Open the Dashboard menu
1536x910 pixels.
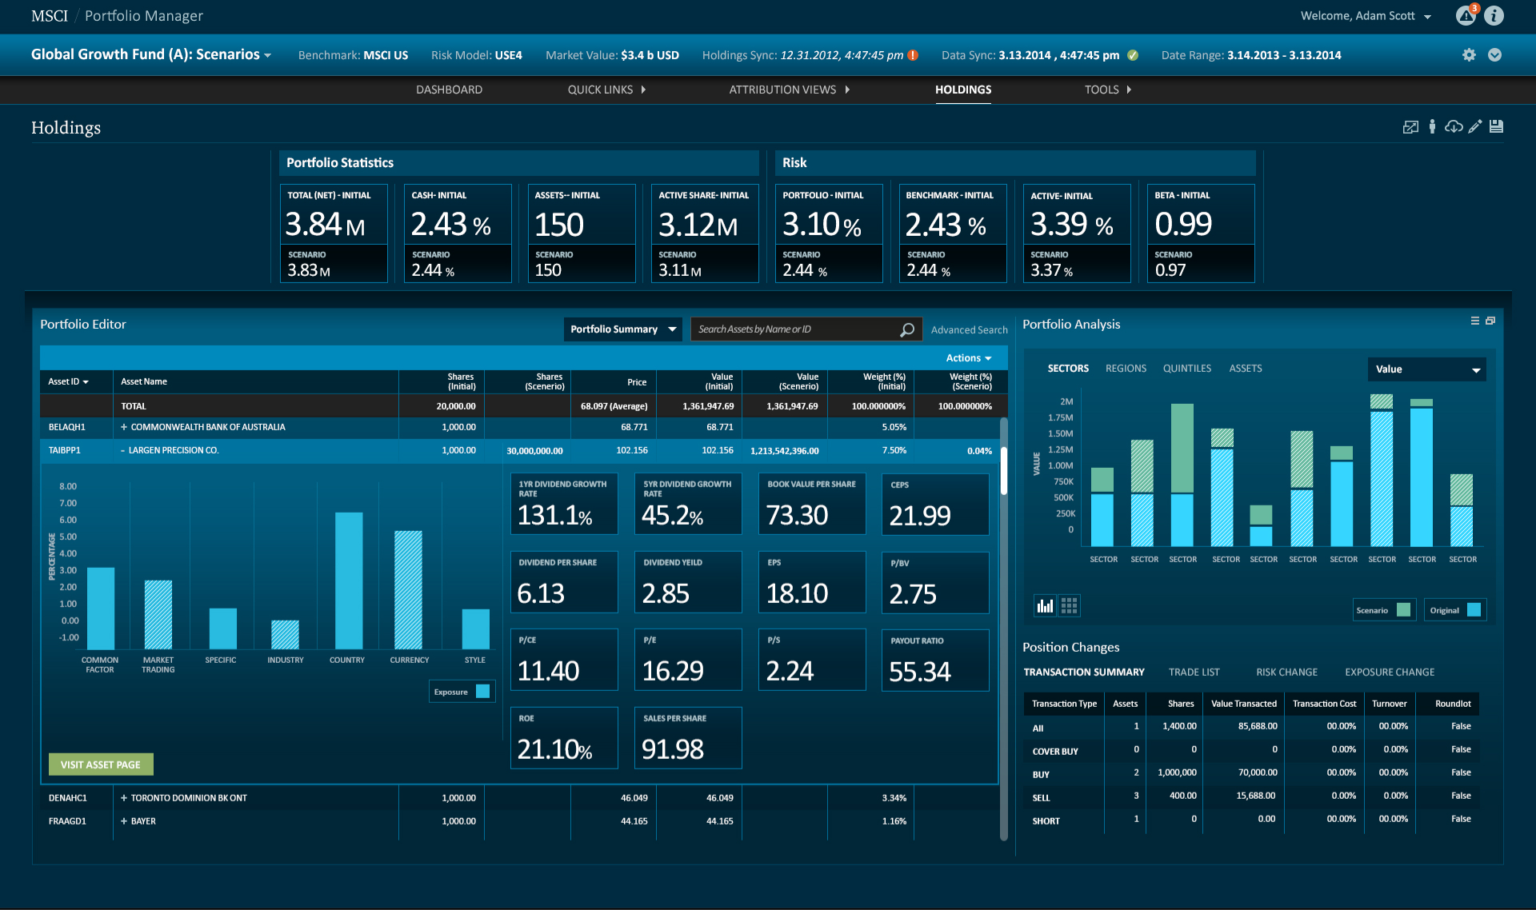pyautogui.click(x=449, y=90)
